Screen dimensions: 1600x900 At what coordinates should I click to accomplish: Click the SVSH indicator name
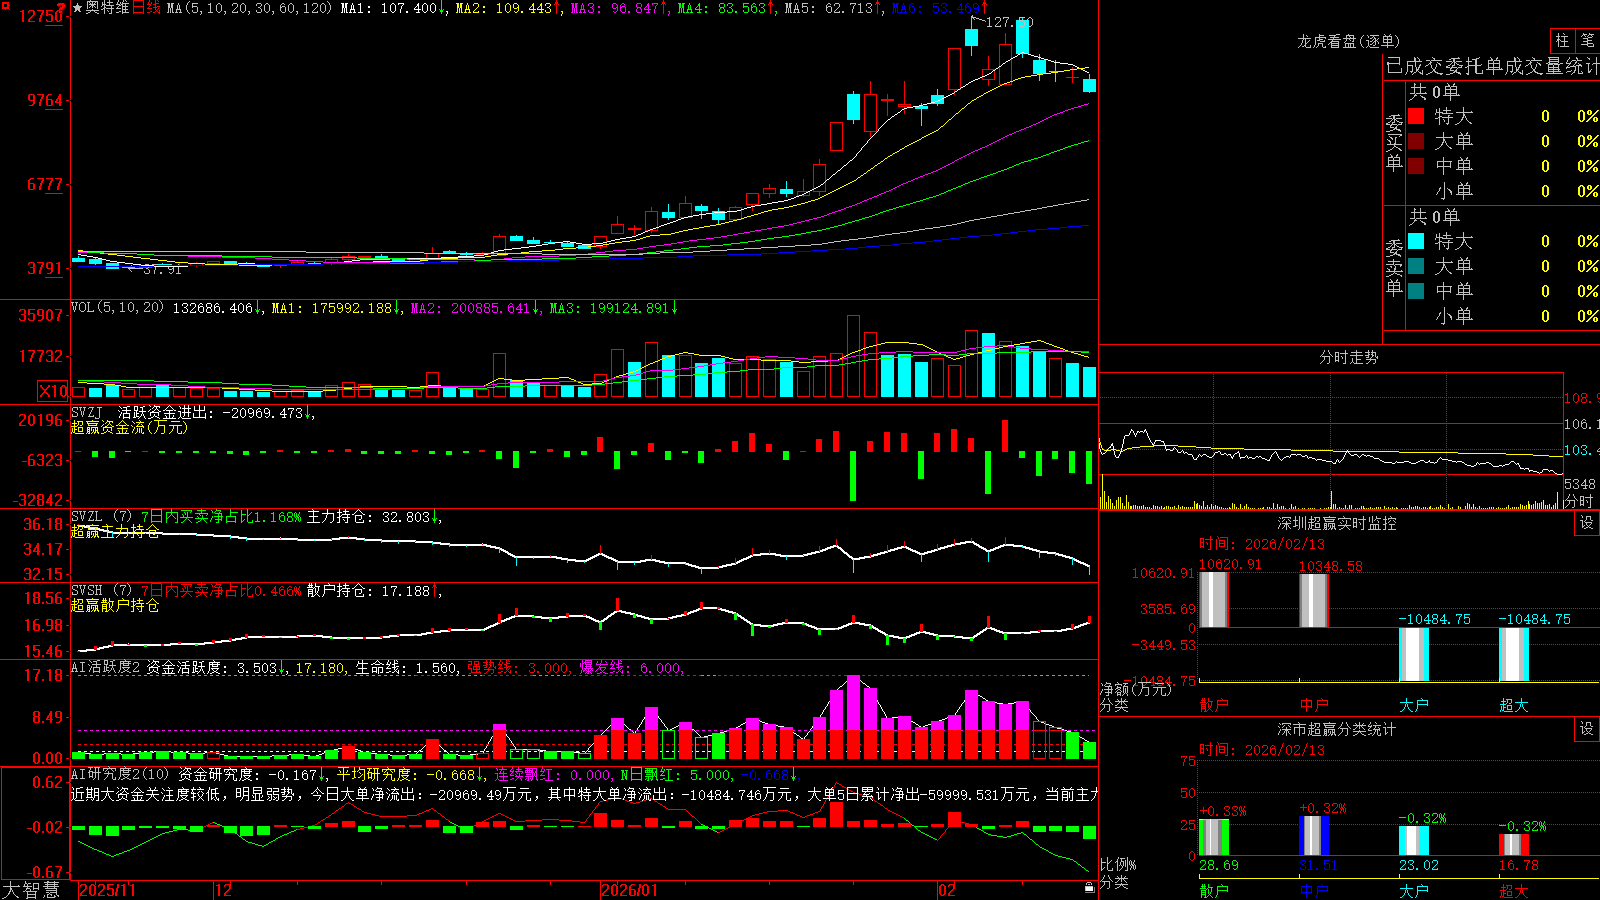click(x=87, y=590)
